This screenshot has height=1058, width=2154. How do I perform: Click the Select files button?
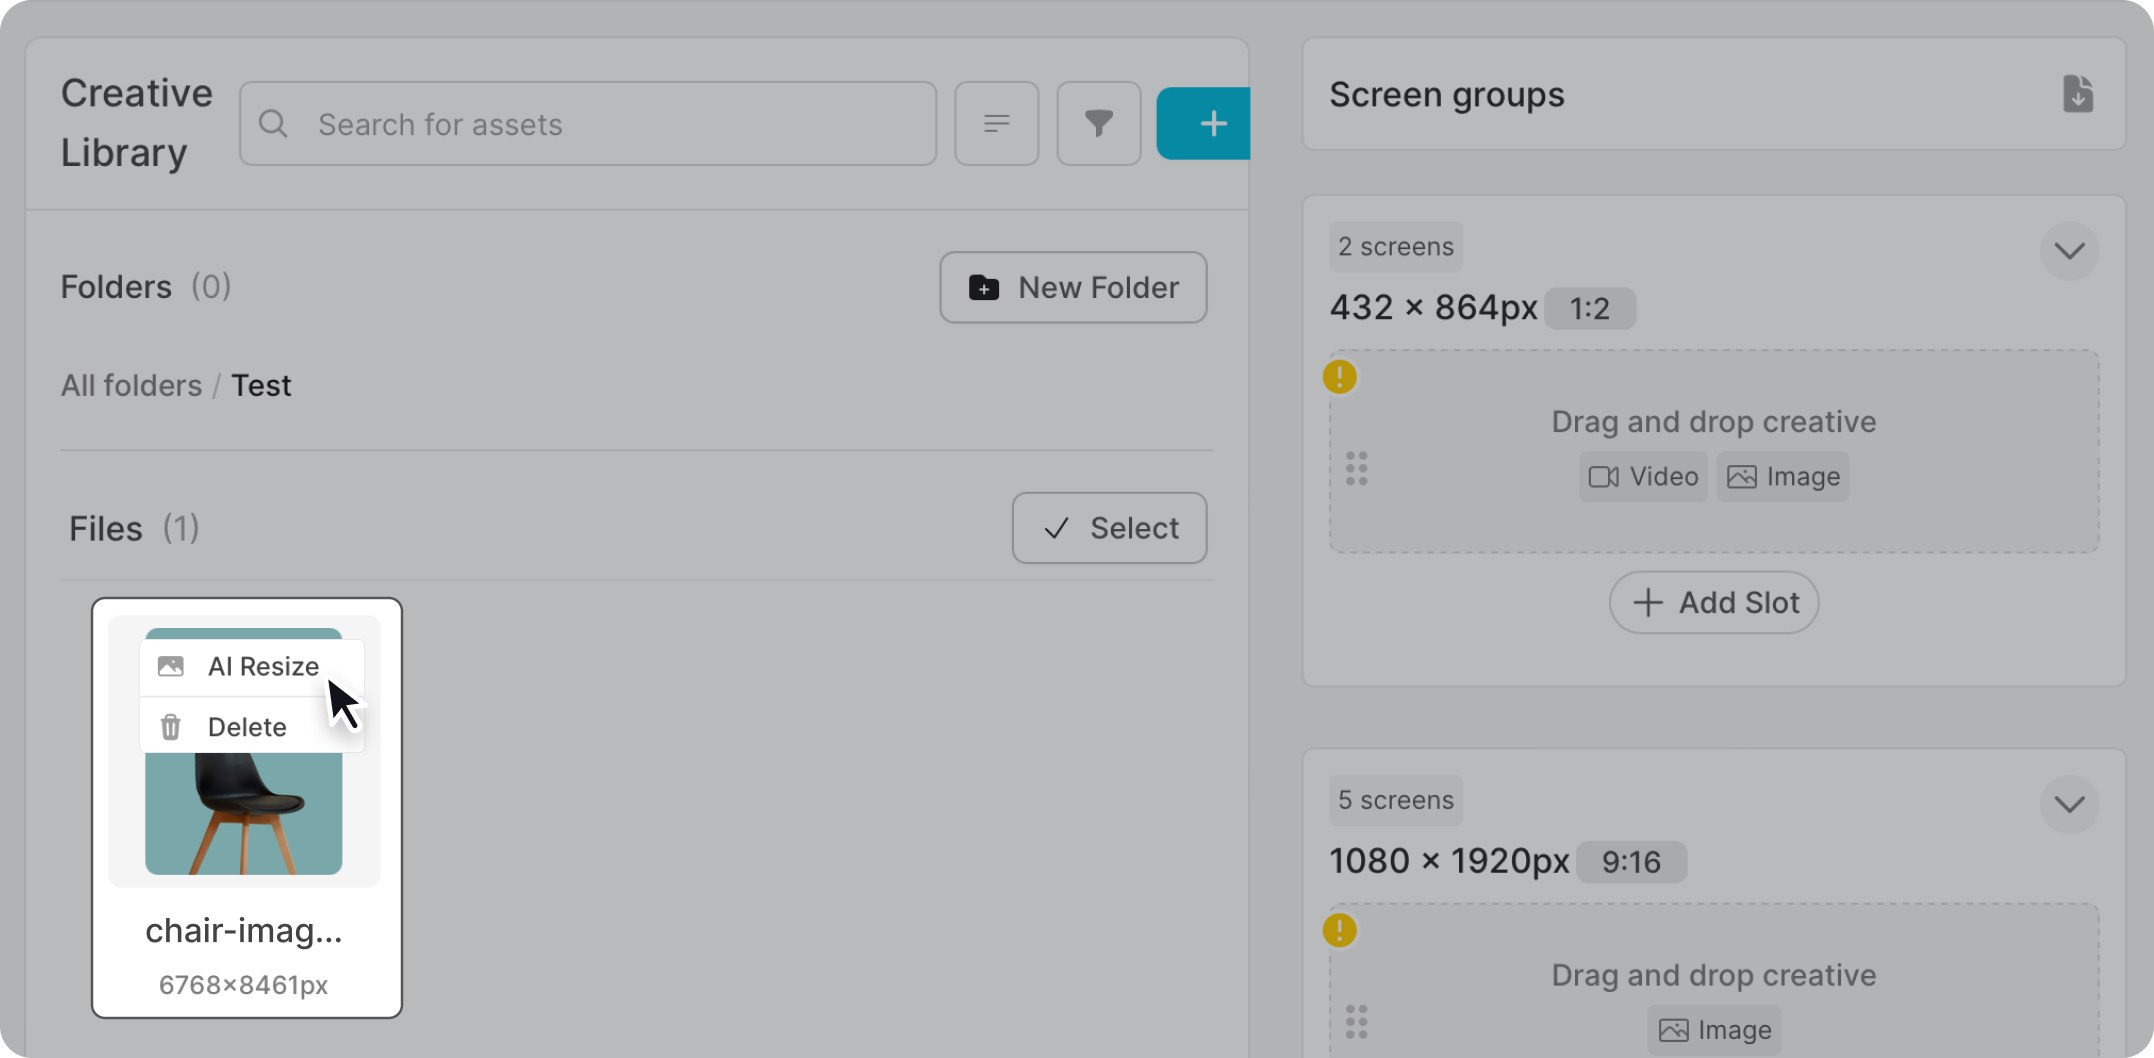pos(1109,528)
